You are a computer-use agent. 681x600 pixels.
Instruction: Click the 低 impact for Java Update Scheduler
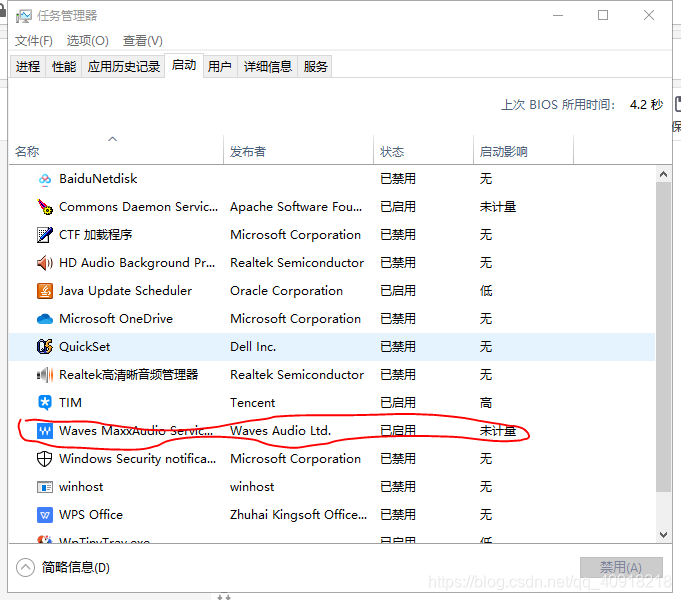[x=486, y=291]
